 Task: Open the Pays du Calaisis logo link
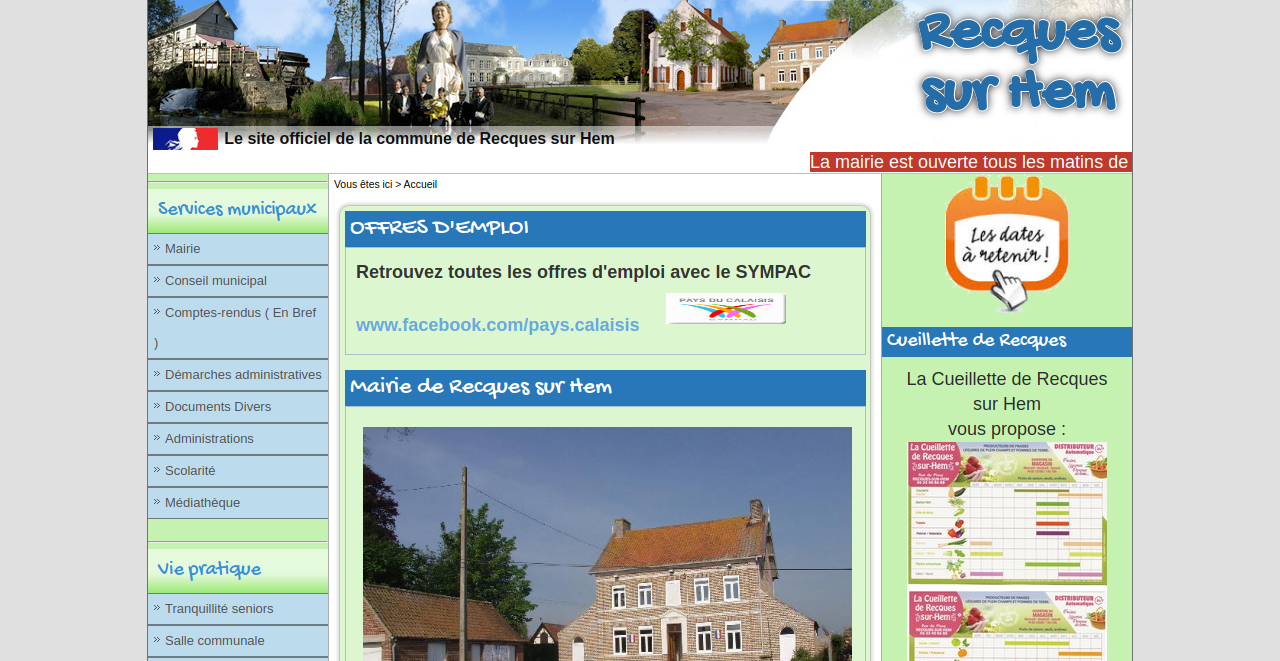coord(725,307)
